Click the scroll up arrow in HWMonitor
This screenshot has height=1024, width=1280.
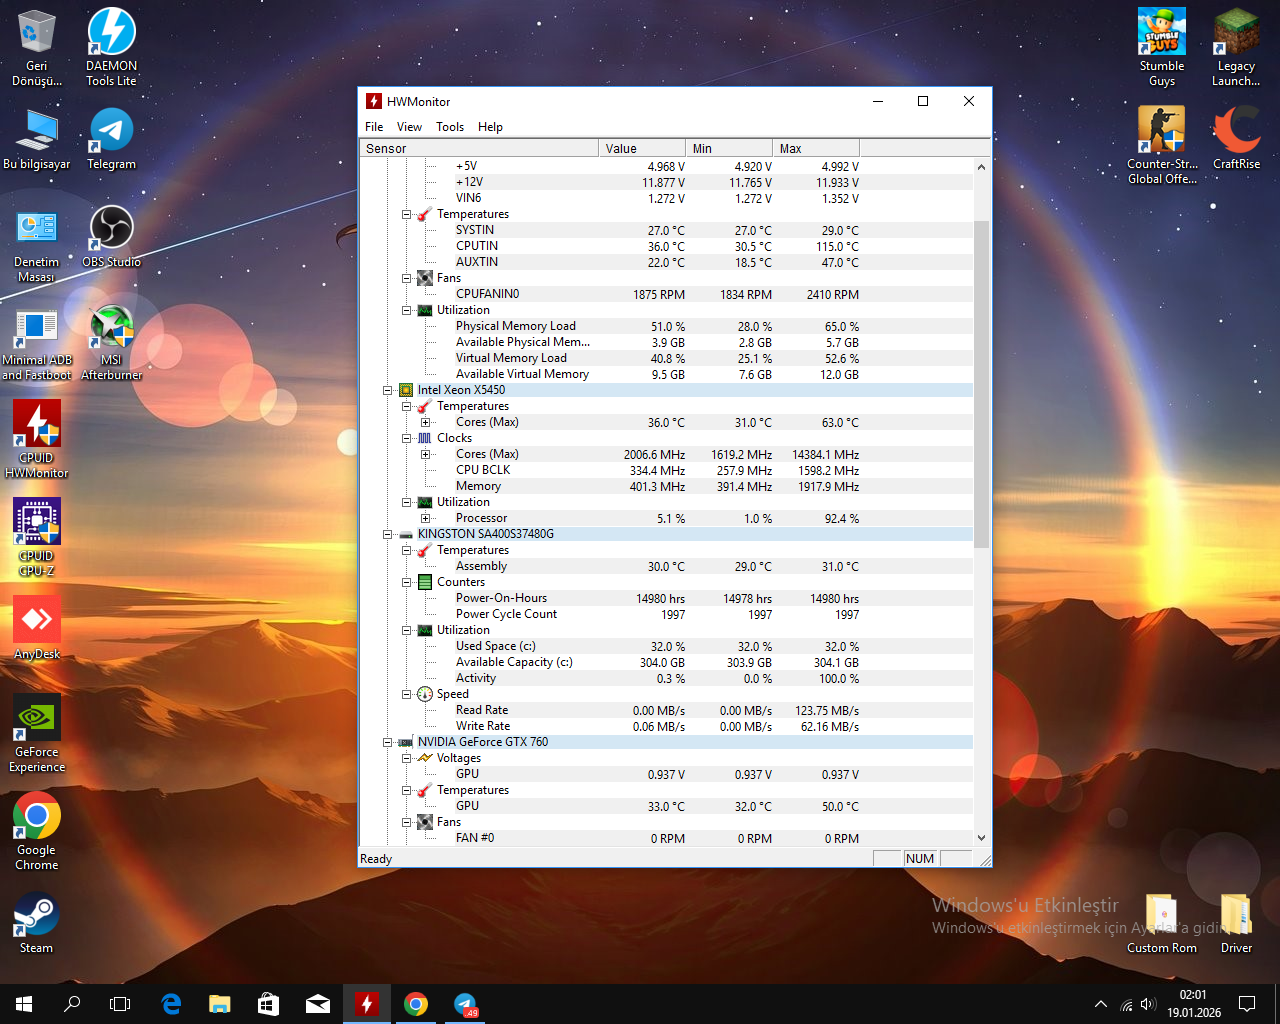(x=981, y=167)
